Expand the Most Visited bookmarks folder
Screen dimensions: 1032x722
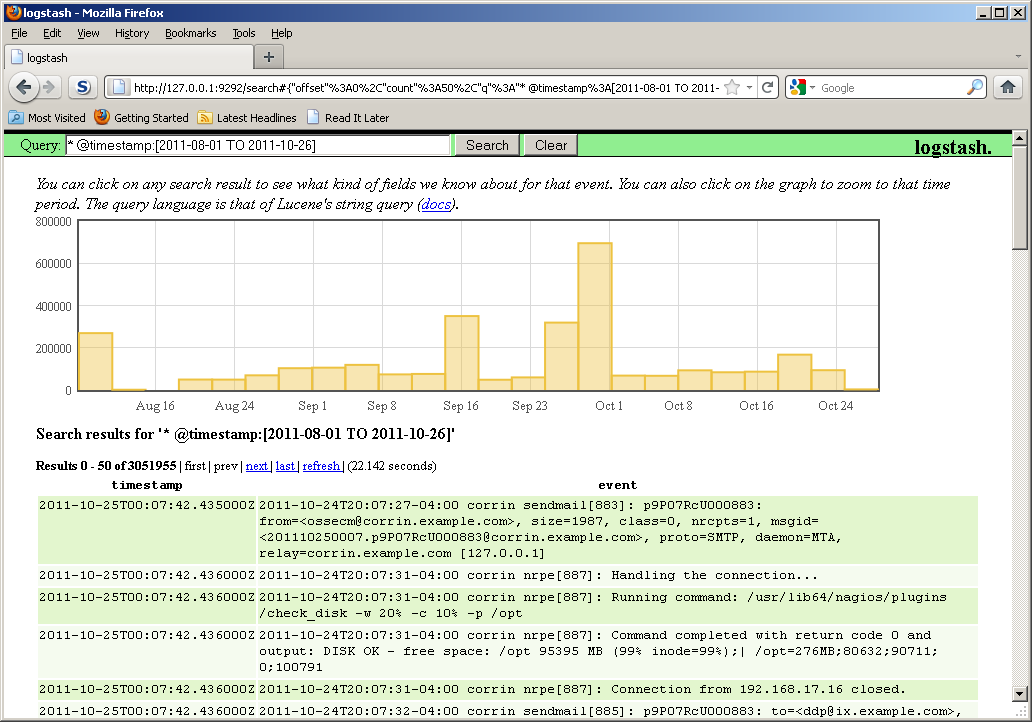[x=16, y=117]
